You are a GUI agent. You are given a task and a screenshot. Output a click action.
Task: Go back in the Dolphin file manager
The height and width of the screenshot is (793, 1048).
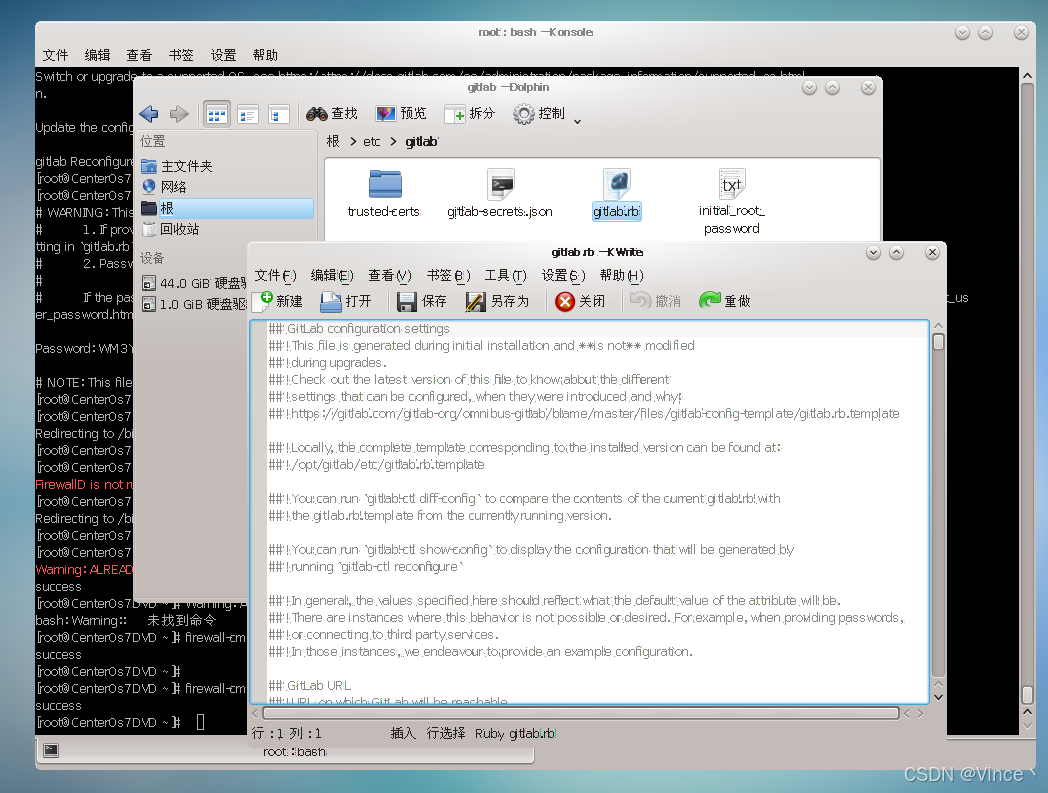[x=149, y=114]
